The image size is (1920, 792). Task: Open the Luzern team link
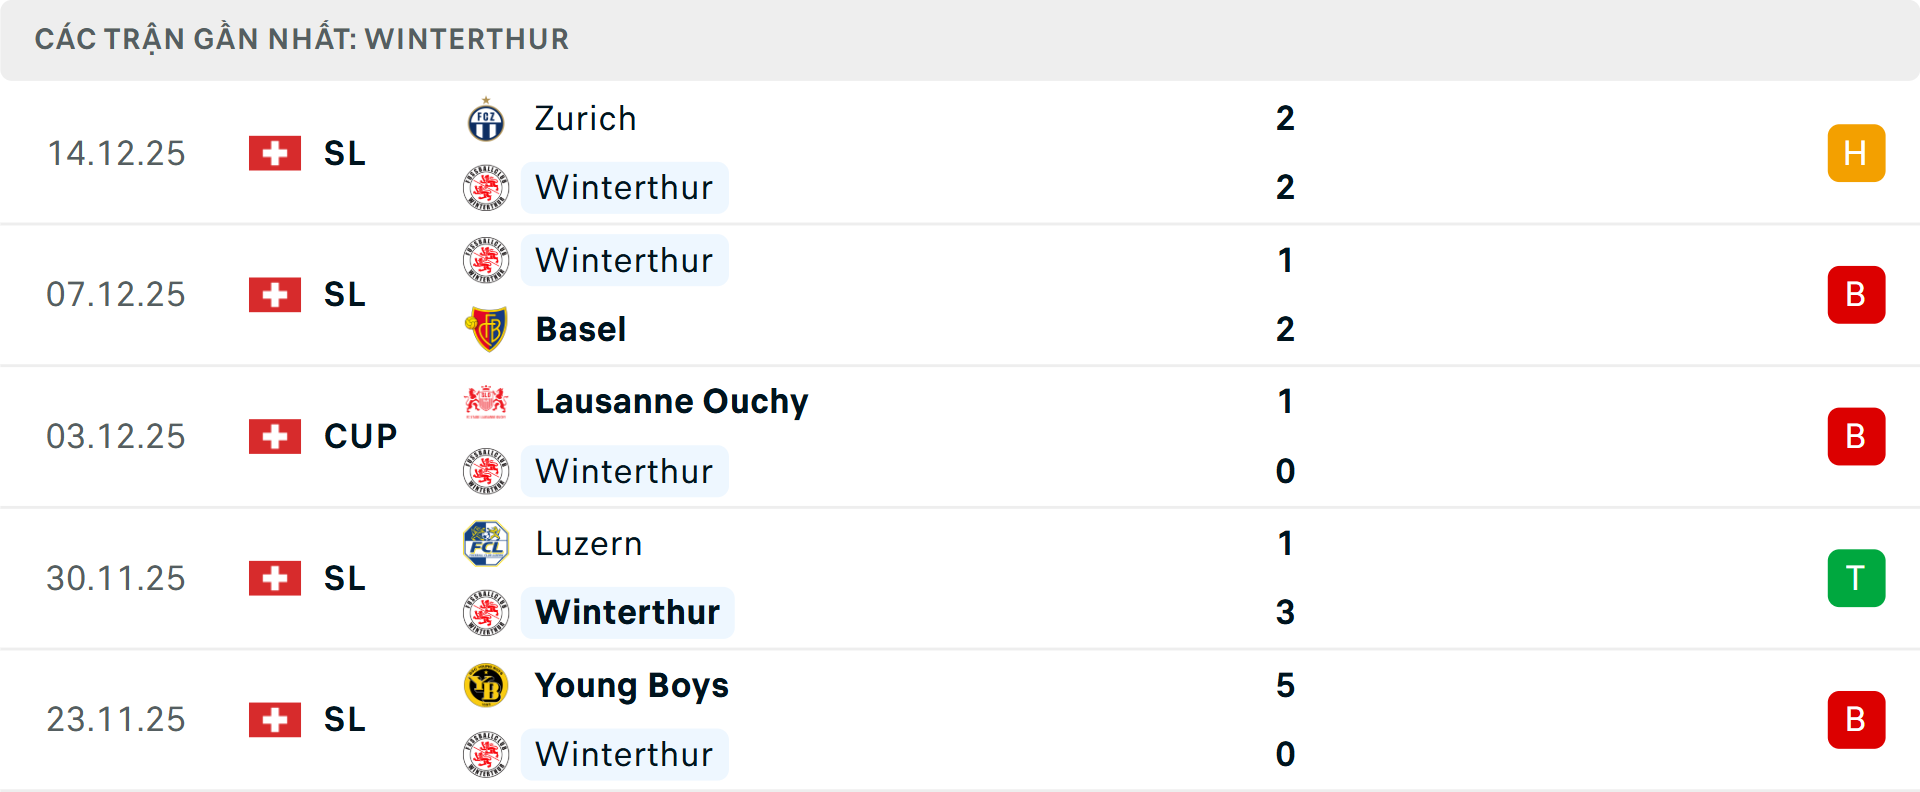click(x=588, y=544)
